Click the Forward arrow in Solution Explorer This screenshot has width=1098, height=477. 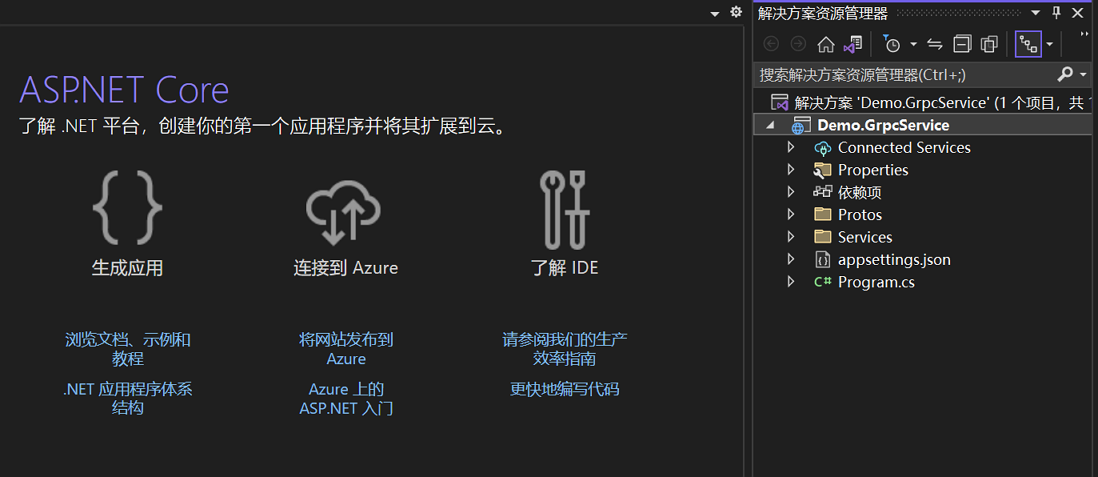click(798, 45)
